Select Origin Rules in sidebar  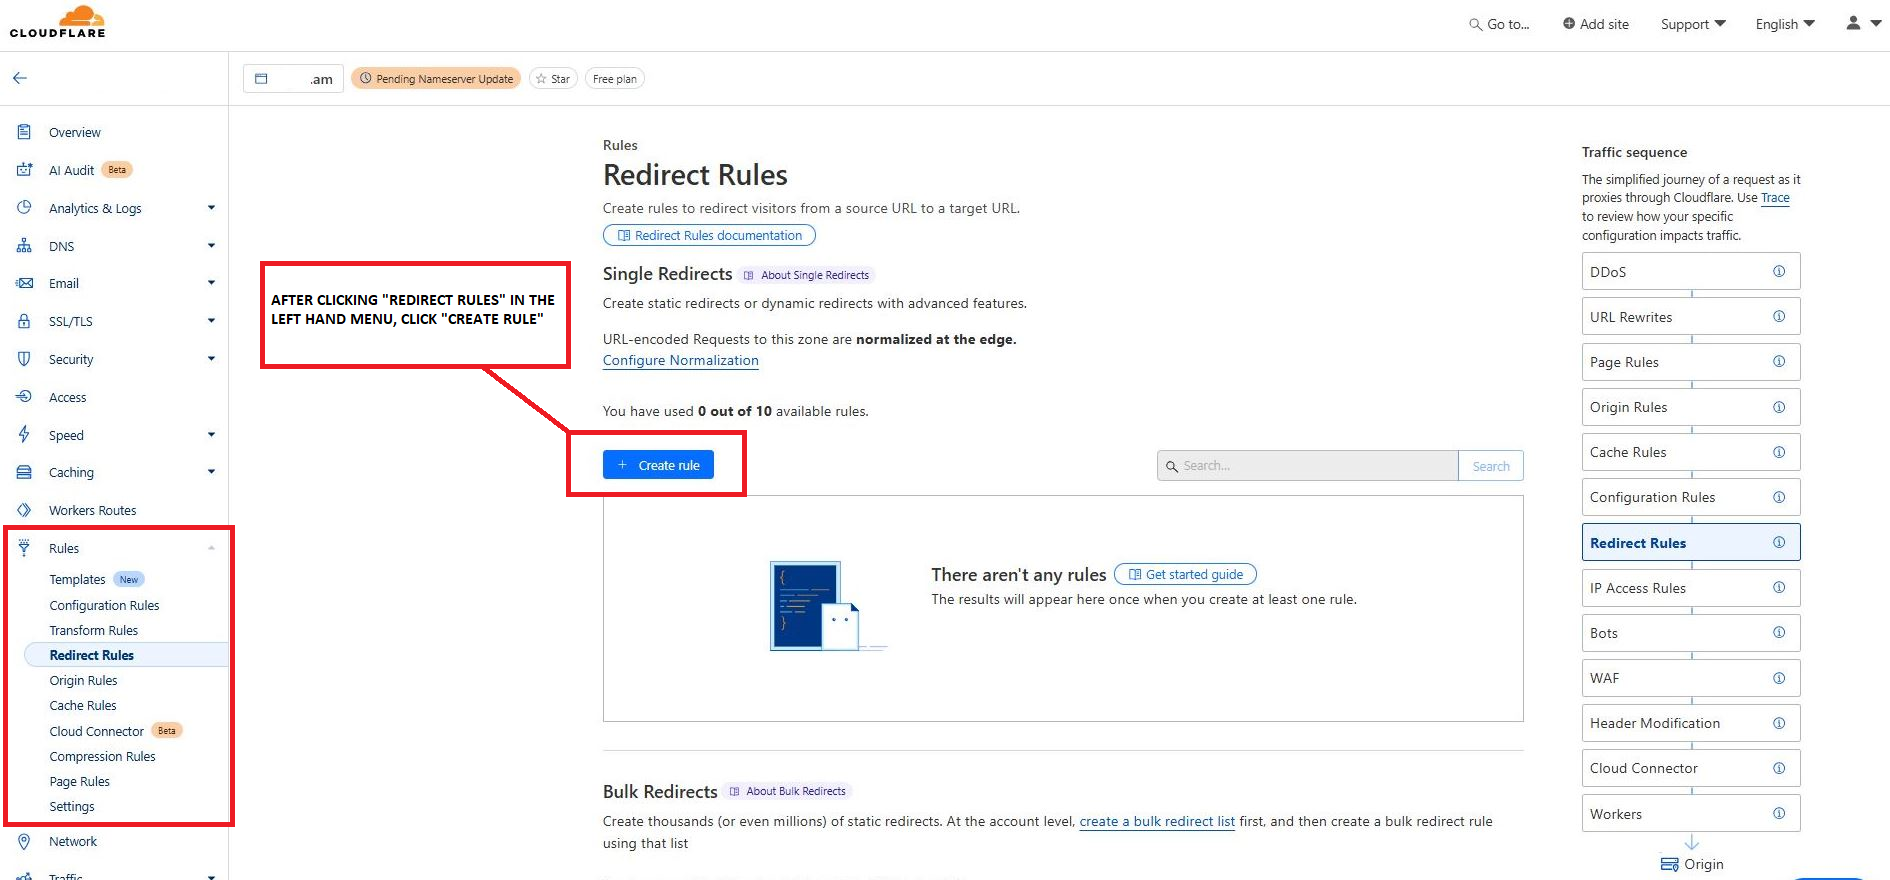[x=83, y=680]
